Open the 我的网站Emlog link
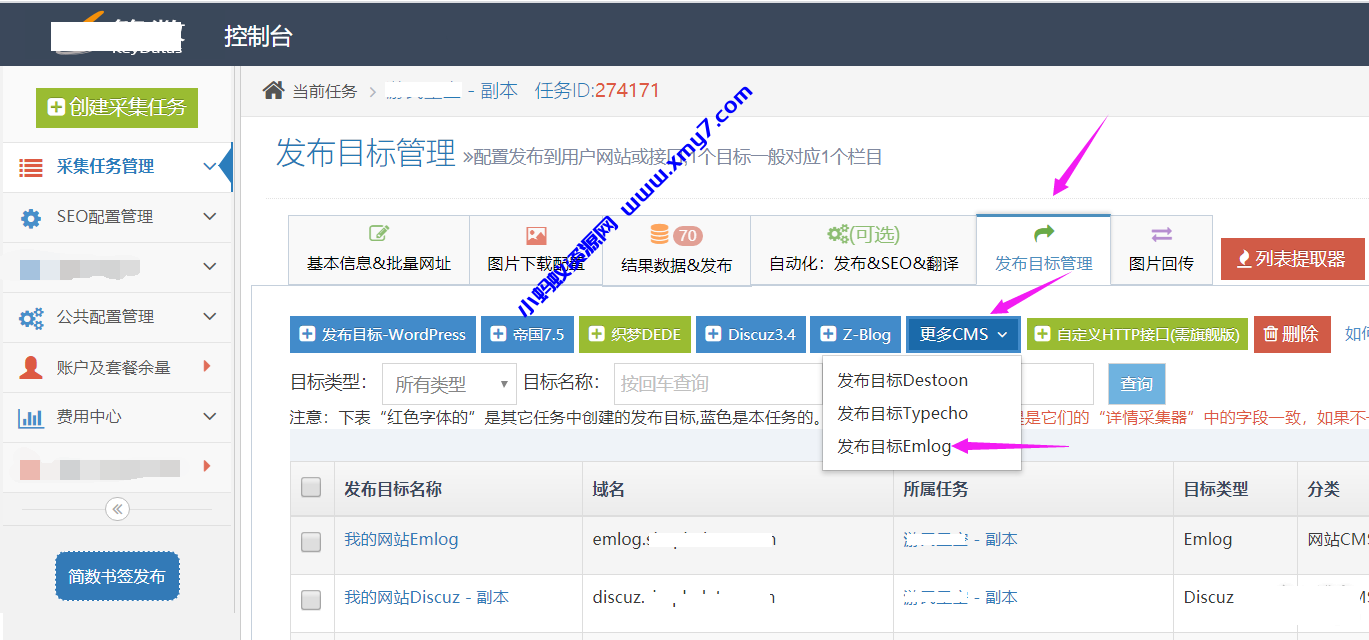Image resolution: width=1369 pixels, height=640 pixels. click(401, 539)
